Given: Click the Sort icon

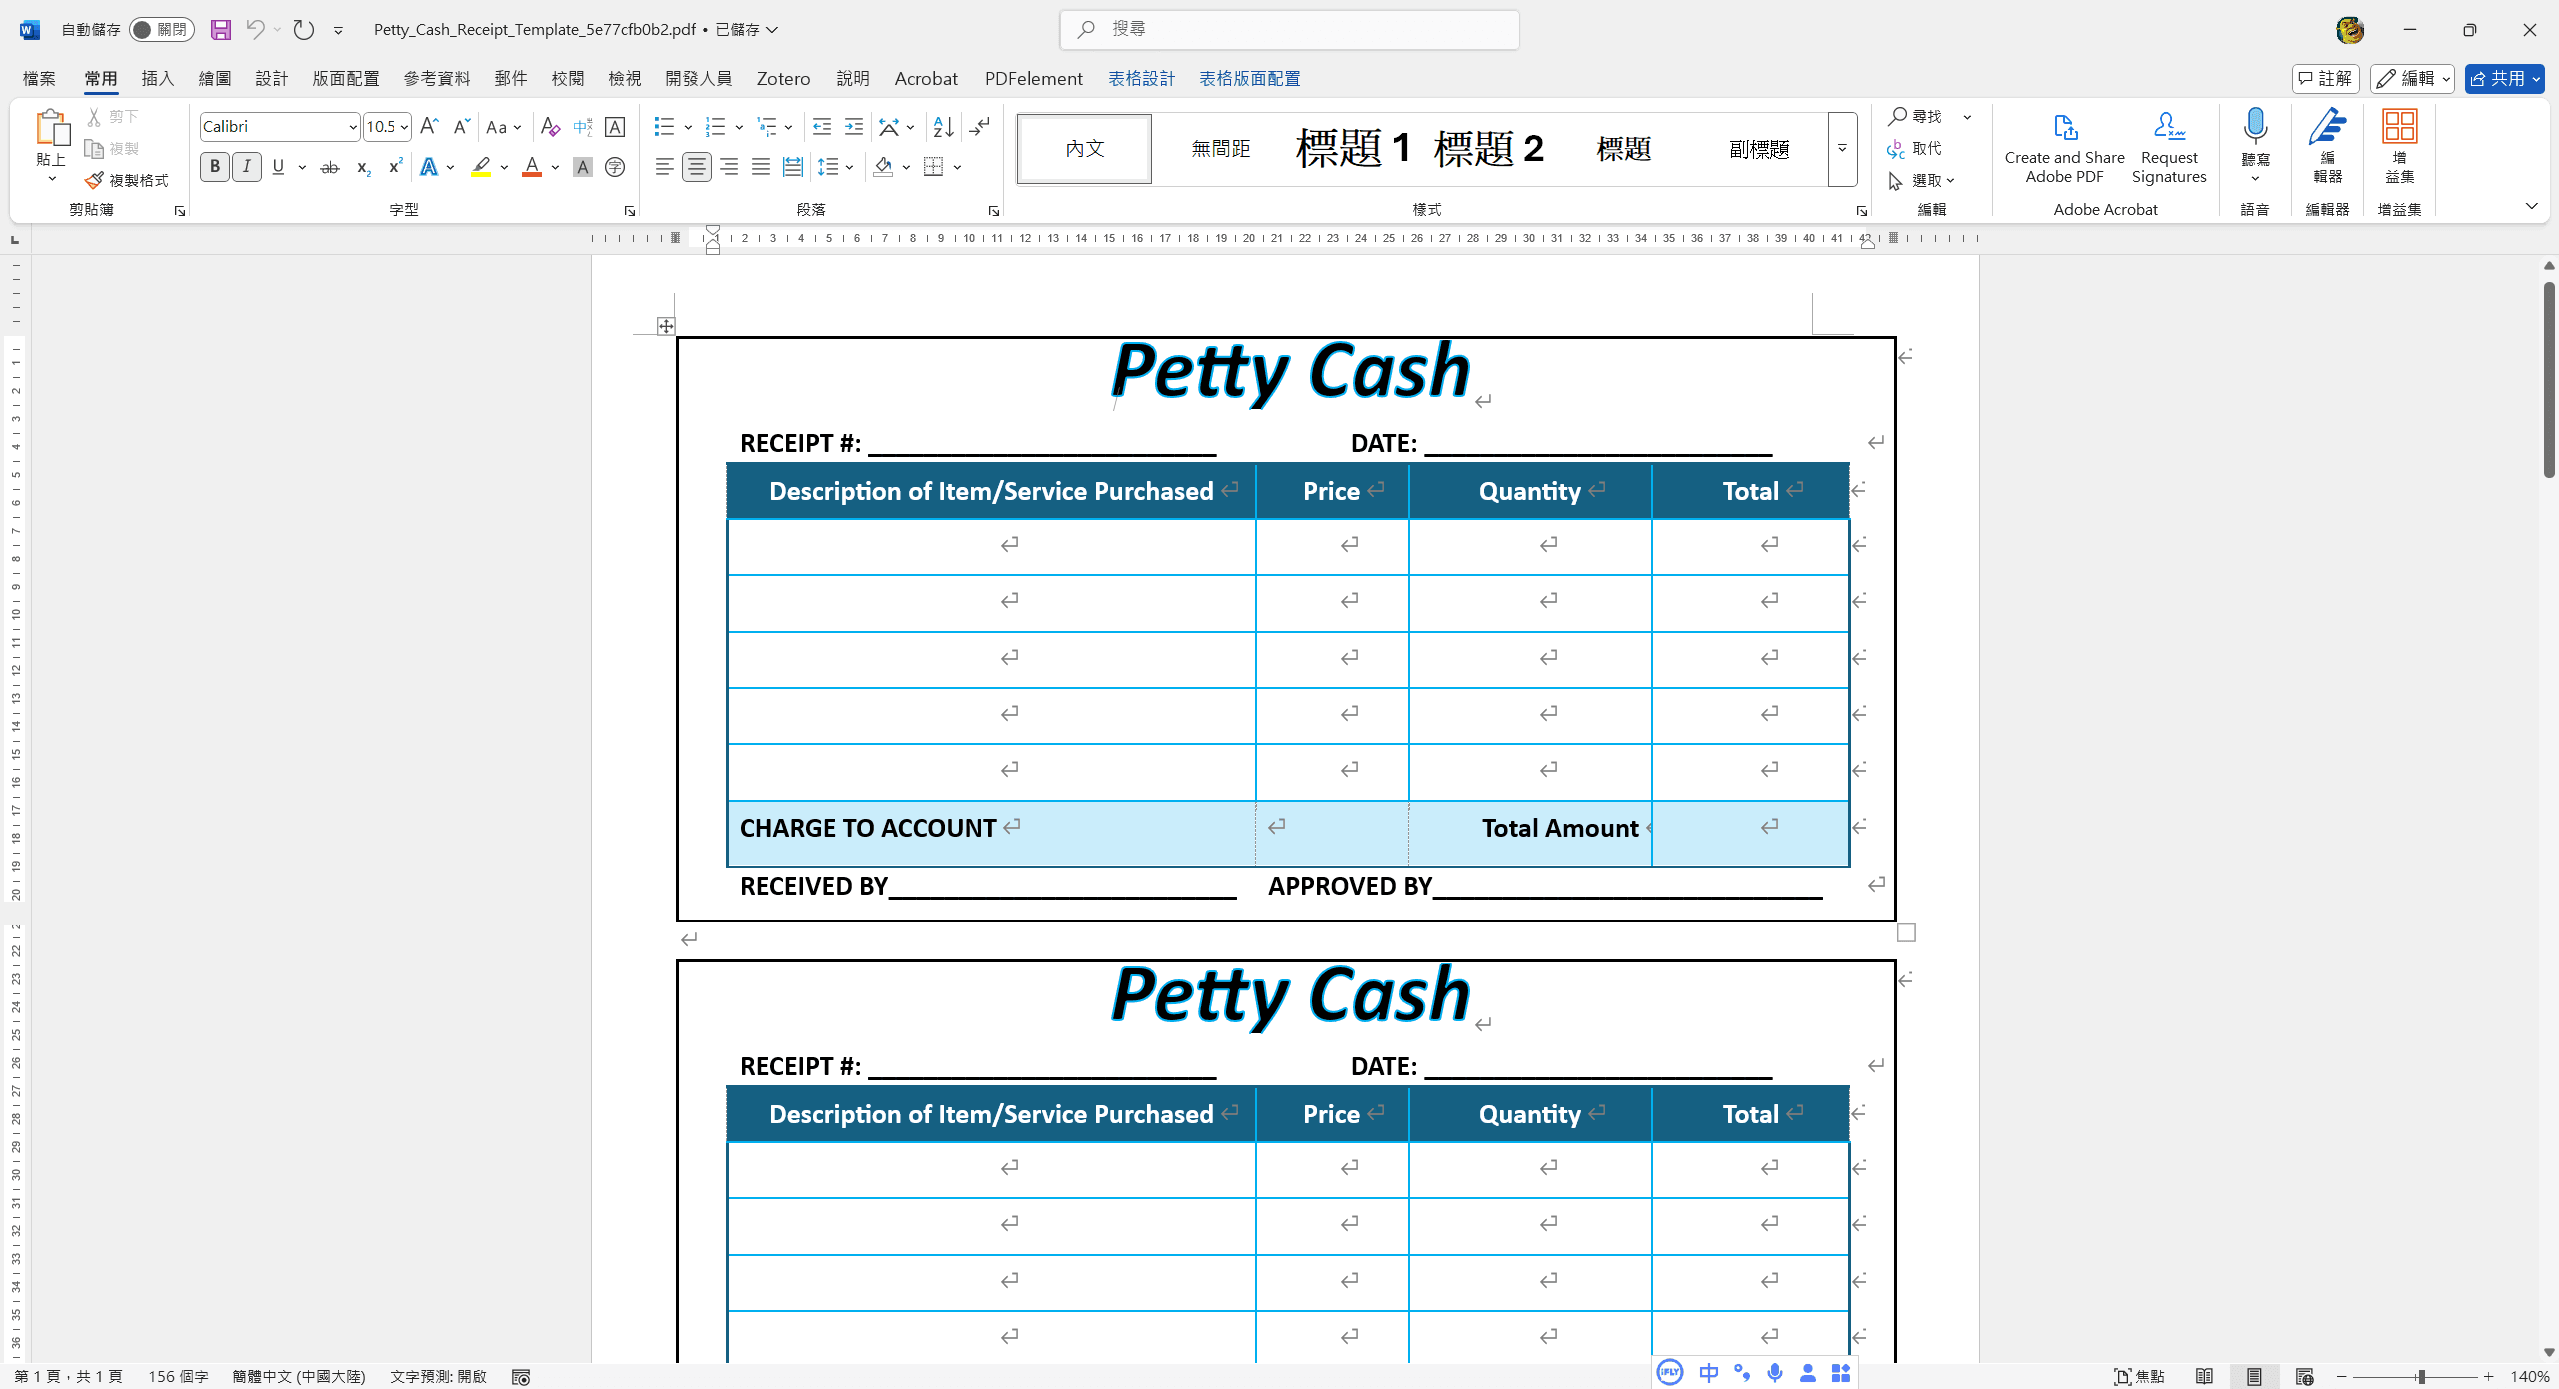Looking at the screenshot, I should click(943, 126).
